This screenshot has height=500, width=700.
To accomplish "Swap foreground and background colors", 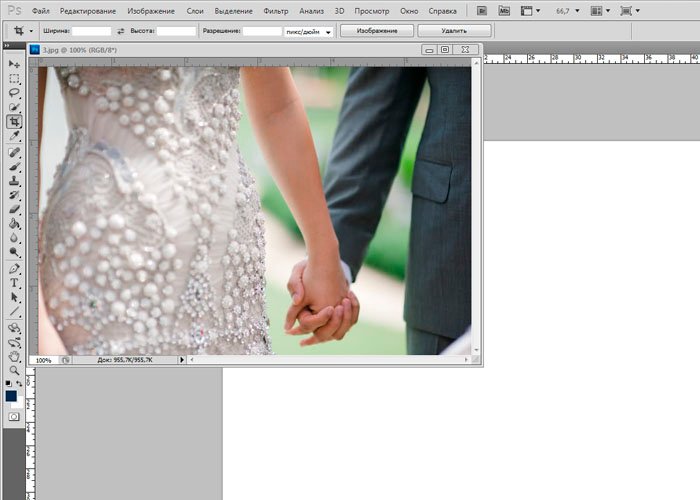I will pyautogui.click(x=18, y=383).
